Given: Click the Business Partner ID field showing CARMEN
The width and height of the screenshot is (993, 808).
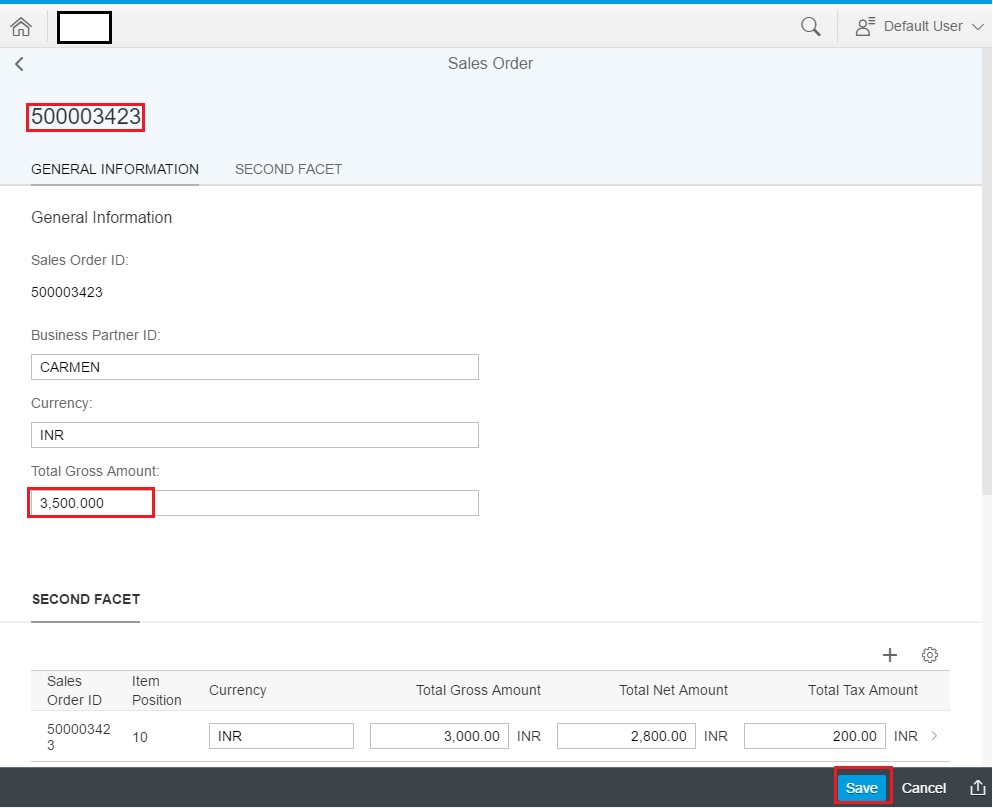Looking at the screenshot, I should point(254,367).
